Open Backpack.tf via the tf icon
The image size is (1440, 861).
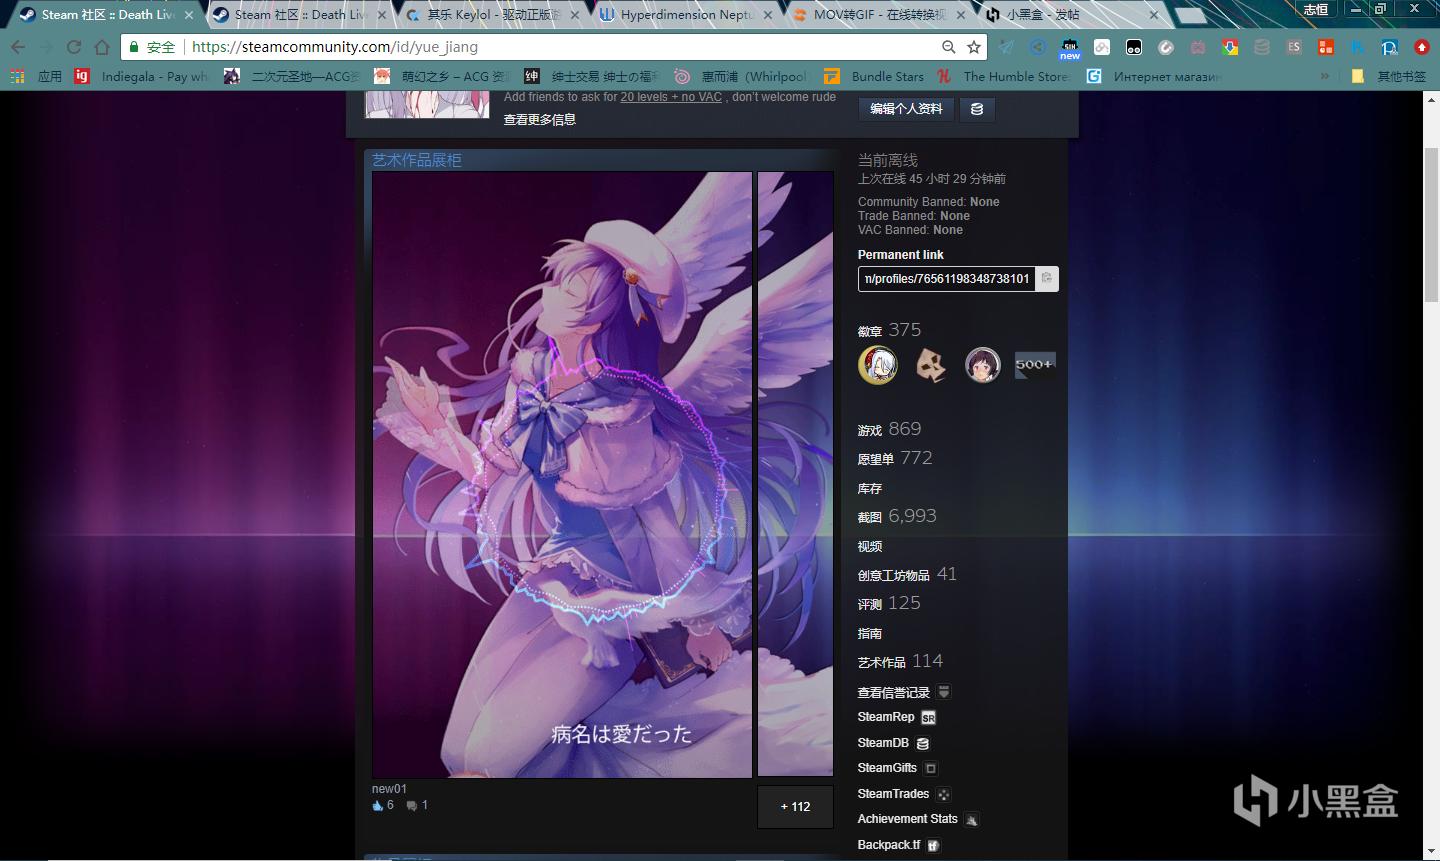click(931, 844)
